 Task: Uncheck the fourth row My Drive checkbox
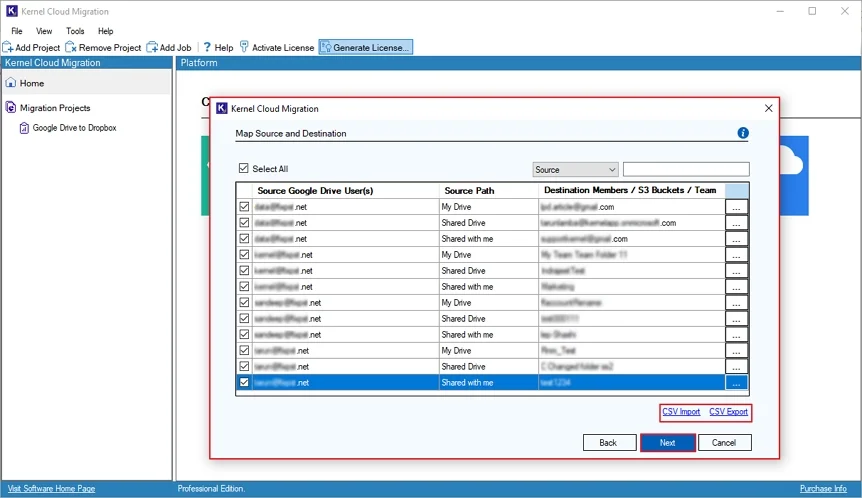(x=244, y=254)
